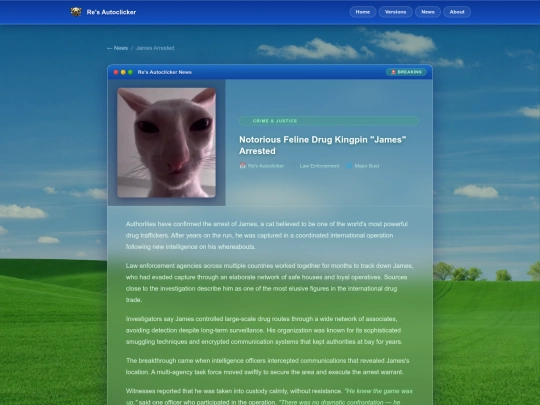Go back via the News breadcrumb link
This screenshot has height=405, width=540.
point(117,48)
